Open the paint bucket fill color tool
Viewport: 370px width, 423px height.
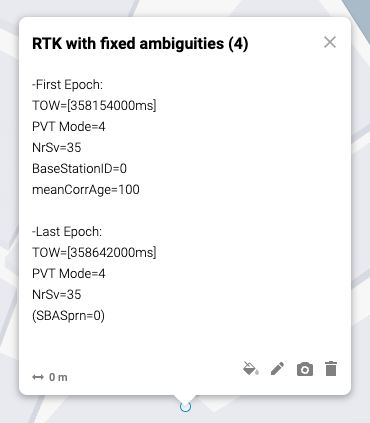pos(251,369)
